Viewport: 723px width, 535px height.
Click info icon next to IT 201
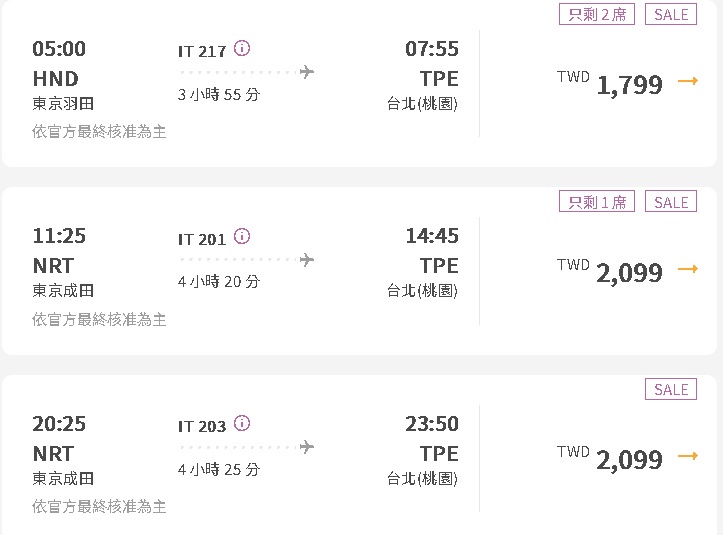click(242, 237)
